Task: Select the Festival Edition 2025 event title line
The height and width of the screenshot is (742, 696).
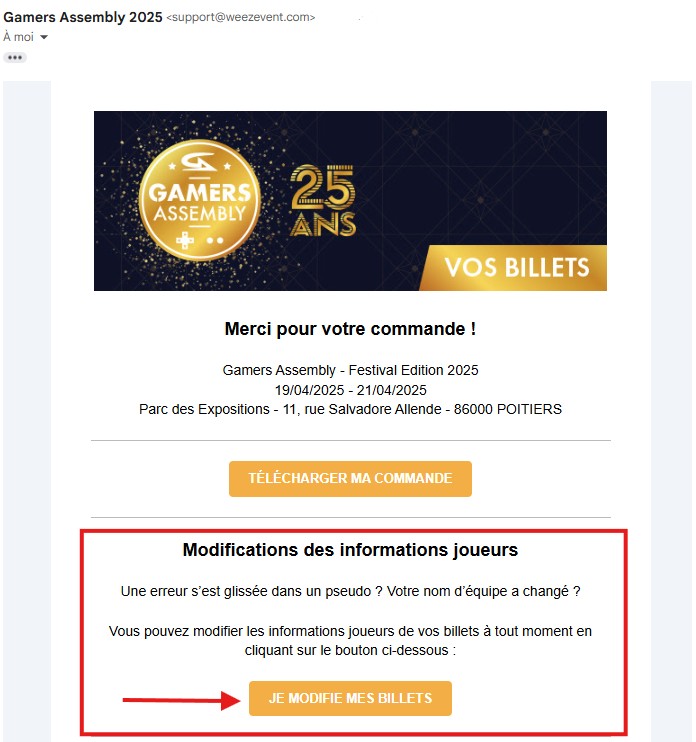Action: pyautogui.click(x=350, y=370)
